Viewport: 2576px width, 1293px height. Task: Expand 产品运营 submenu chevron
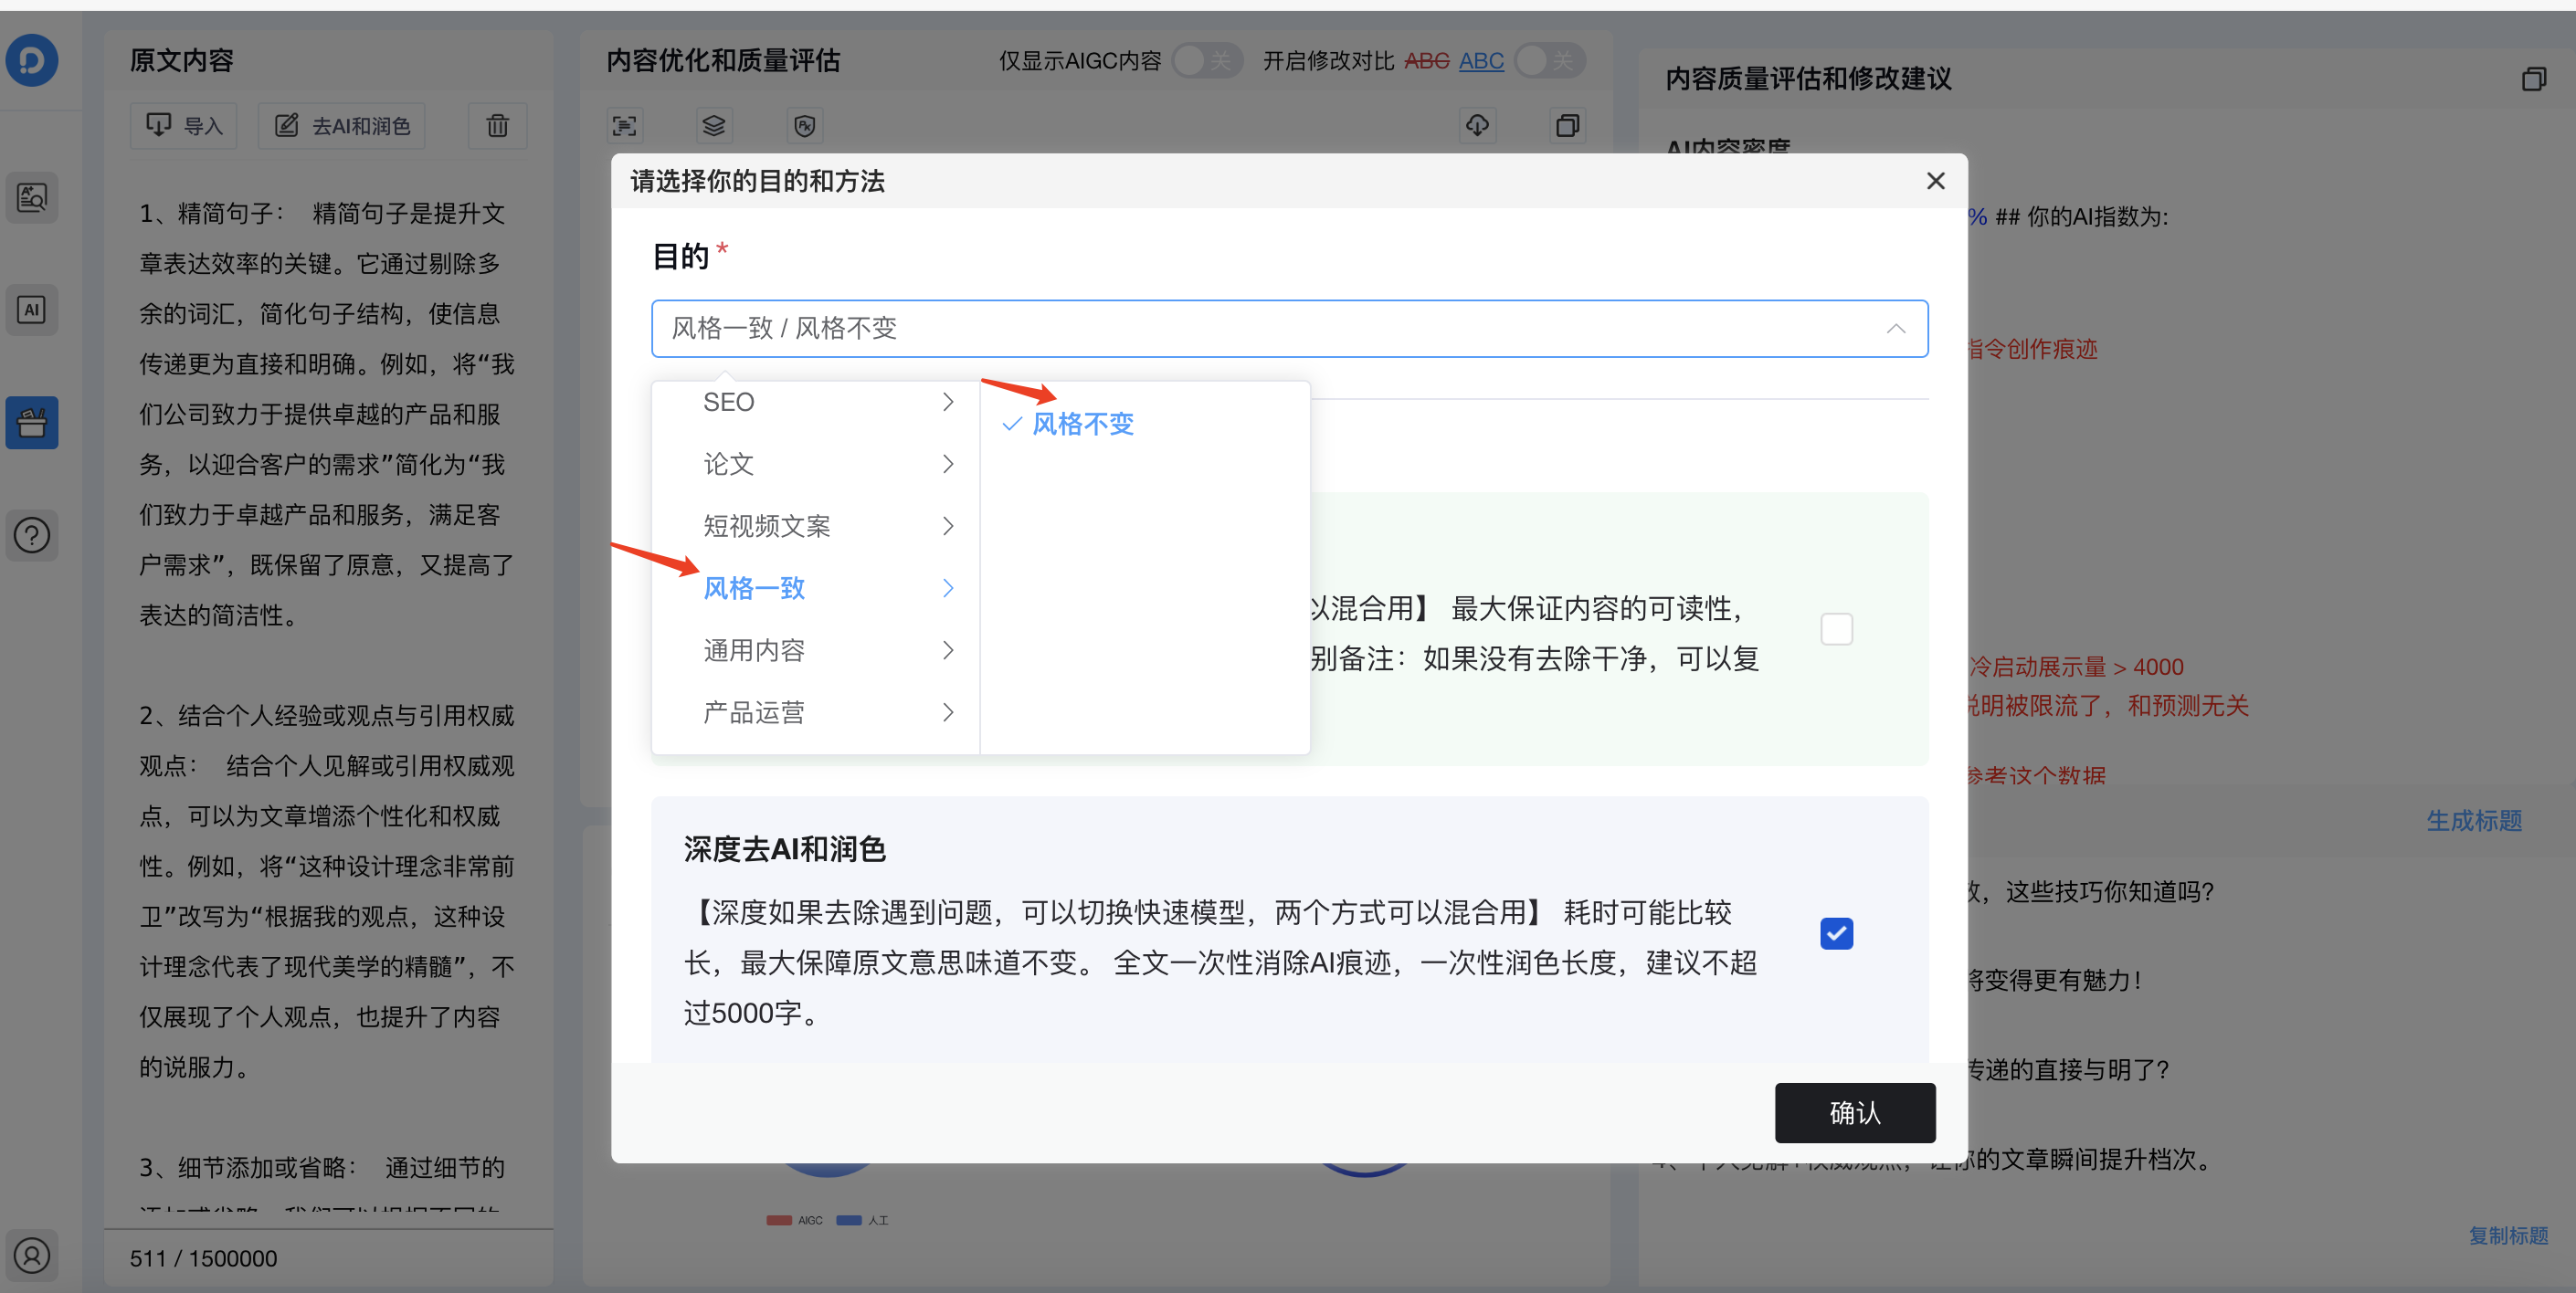(948, 712)
